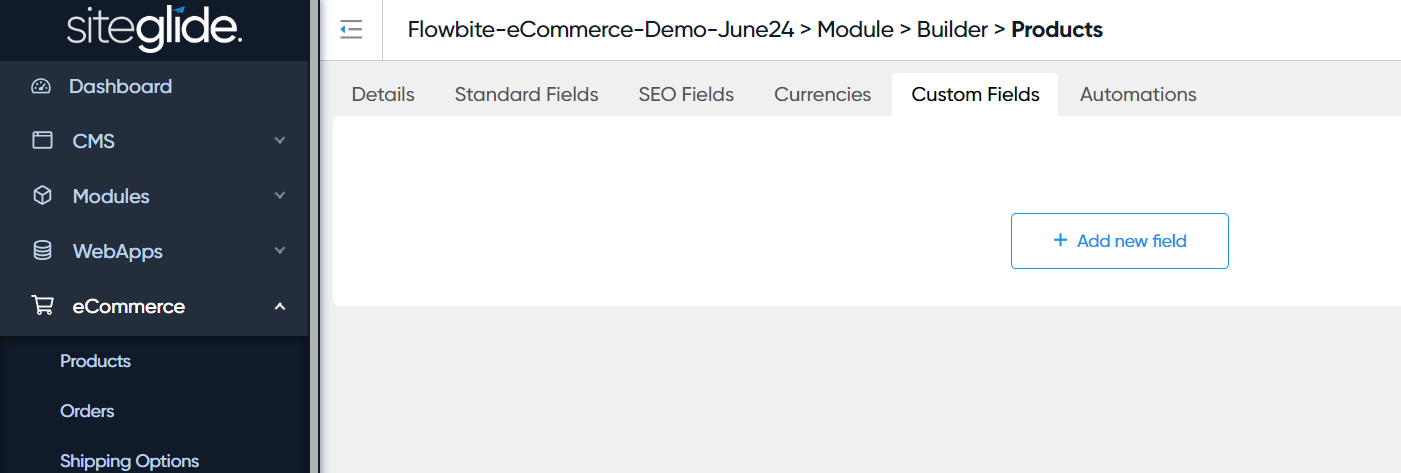Switch to the Details tab

tap(383, 95)
